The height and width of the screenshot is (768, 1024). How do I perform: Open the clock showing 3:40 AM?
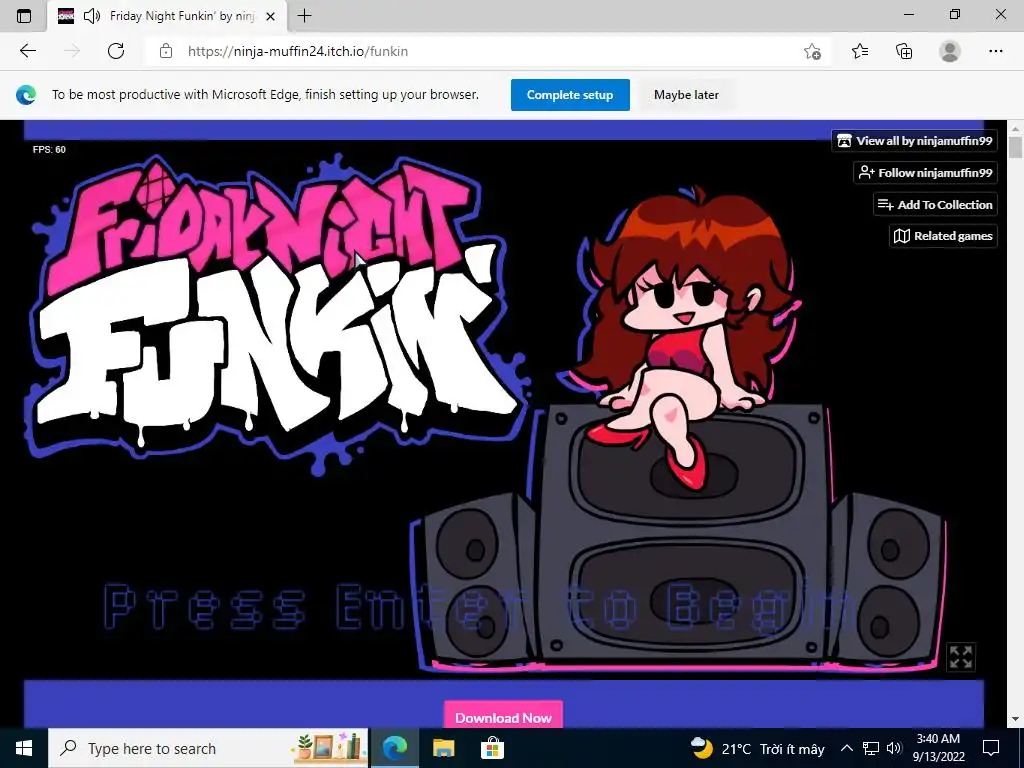coord(938,748)
